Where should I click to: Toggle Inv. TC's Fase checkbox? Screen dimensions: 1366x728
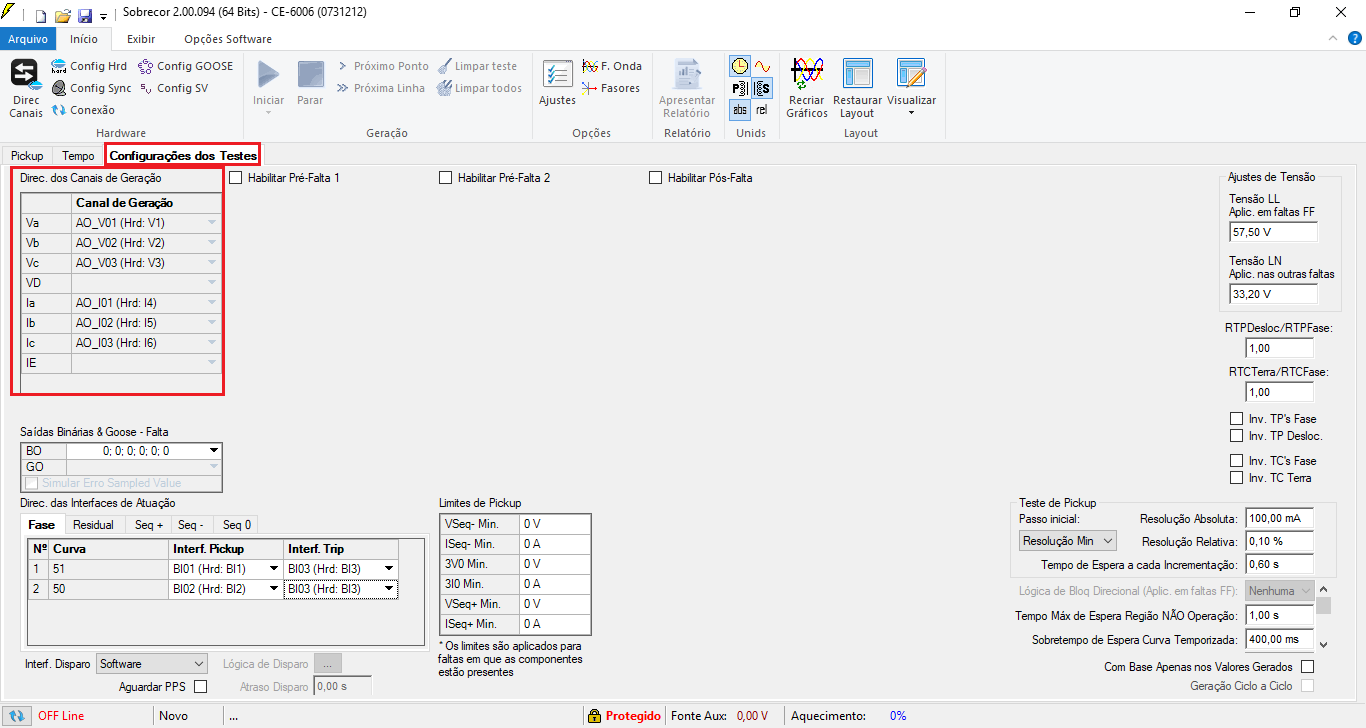[1236, 461]
